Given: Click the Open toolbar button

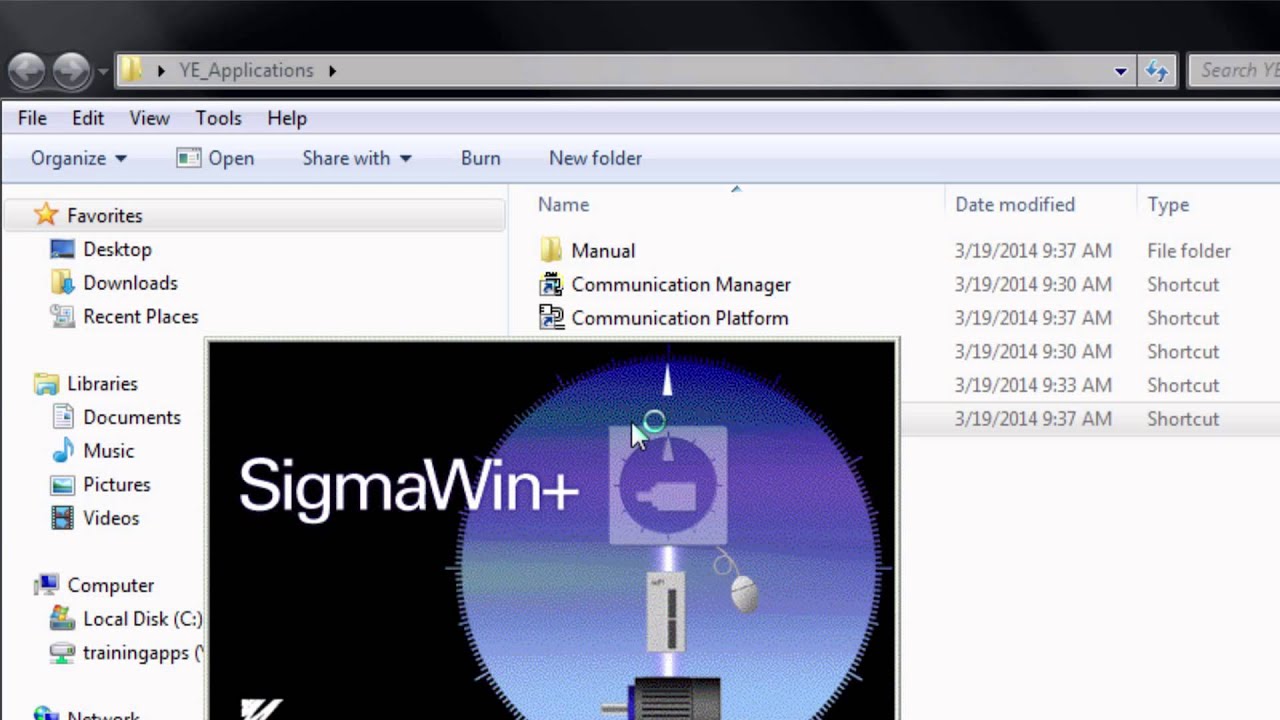Looking at the screenshot, I should 215,158.
